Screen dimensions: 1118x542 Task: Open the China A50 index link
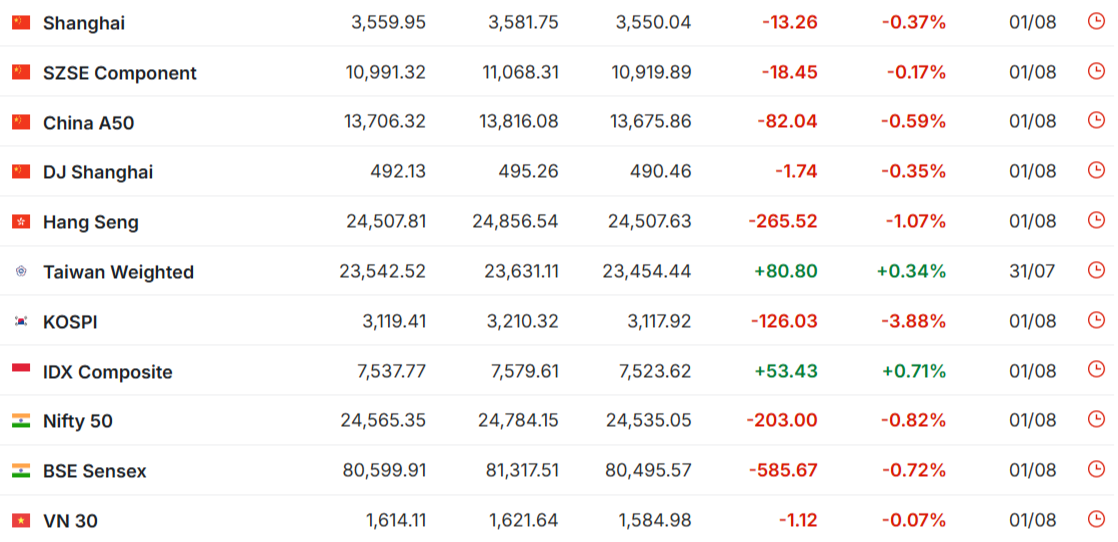point(88,123)
